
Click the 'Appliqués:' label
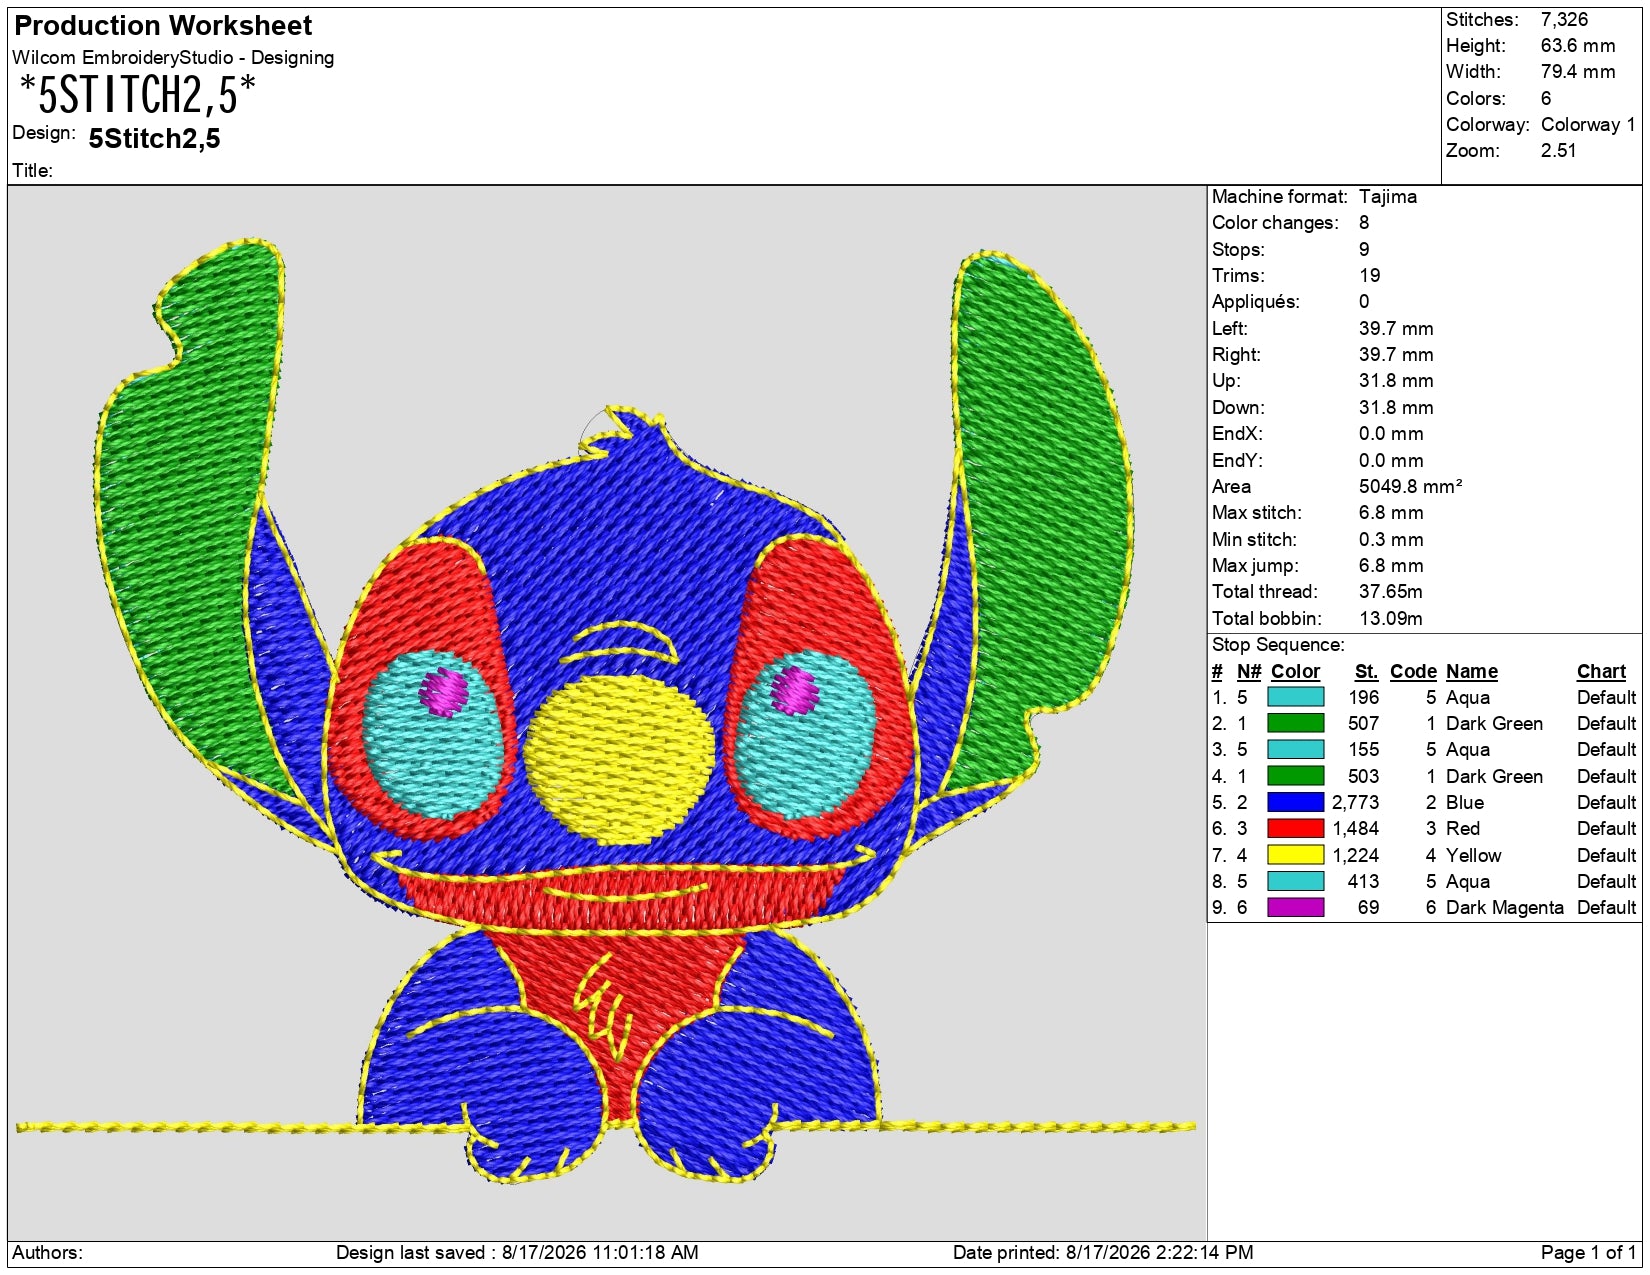coord(1255,301)
